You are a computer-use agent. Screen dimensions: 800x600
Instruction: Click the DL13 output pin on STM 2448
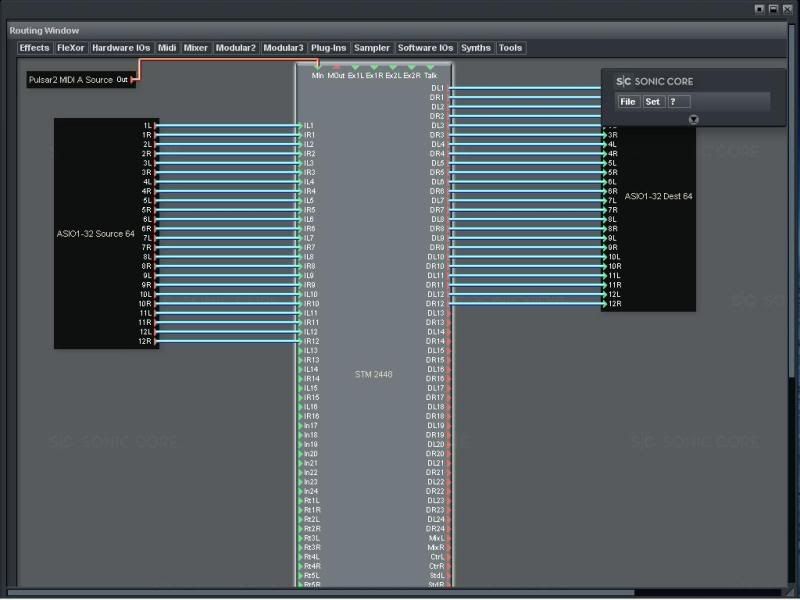click(448, 313)
